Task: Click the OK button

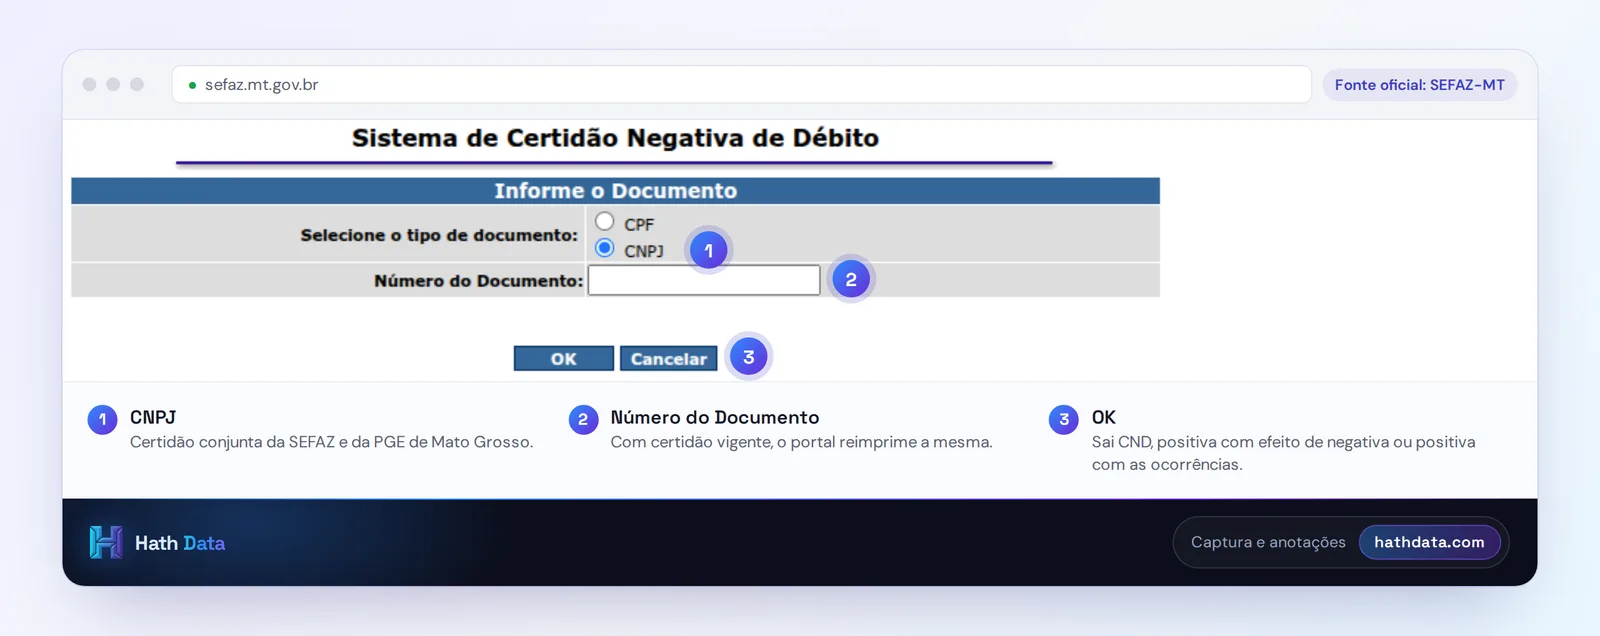Action: click(564, 358)
